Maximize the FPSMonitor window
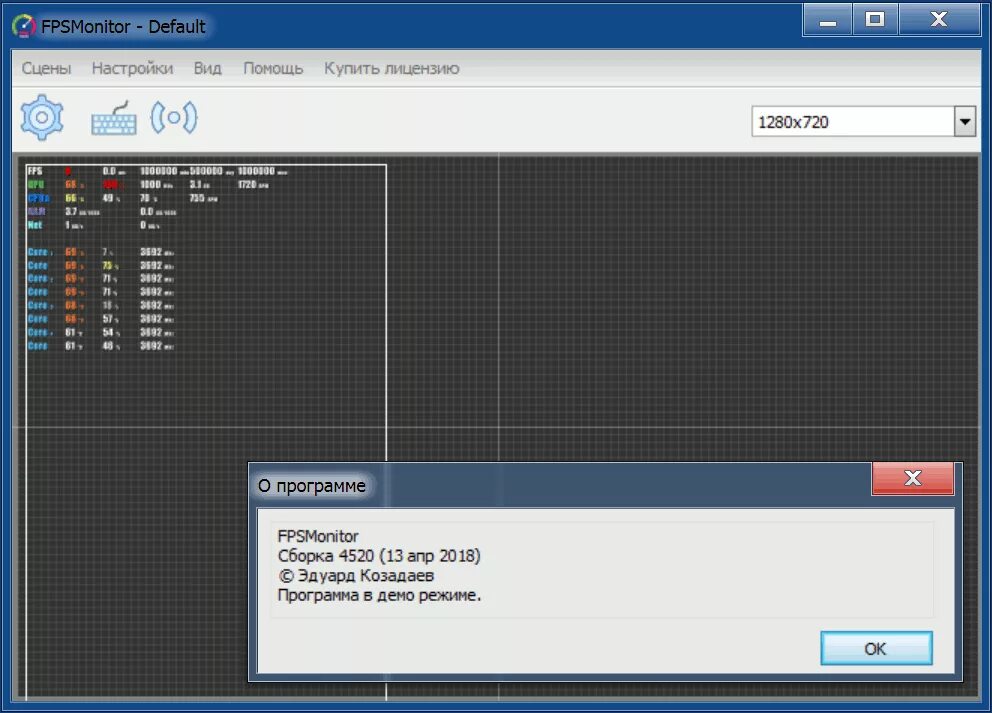This screenshot has width=992, height=713. tap(875, 20)
